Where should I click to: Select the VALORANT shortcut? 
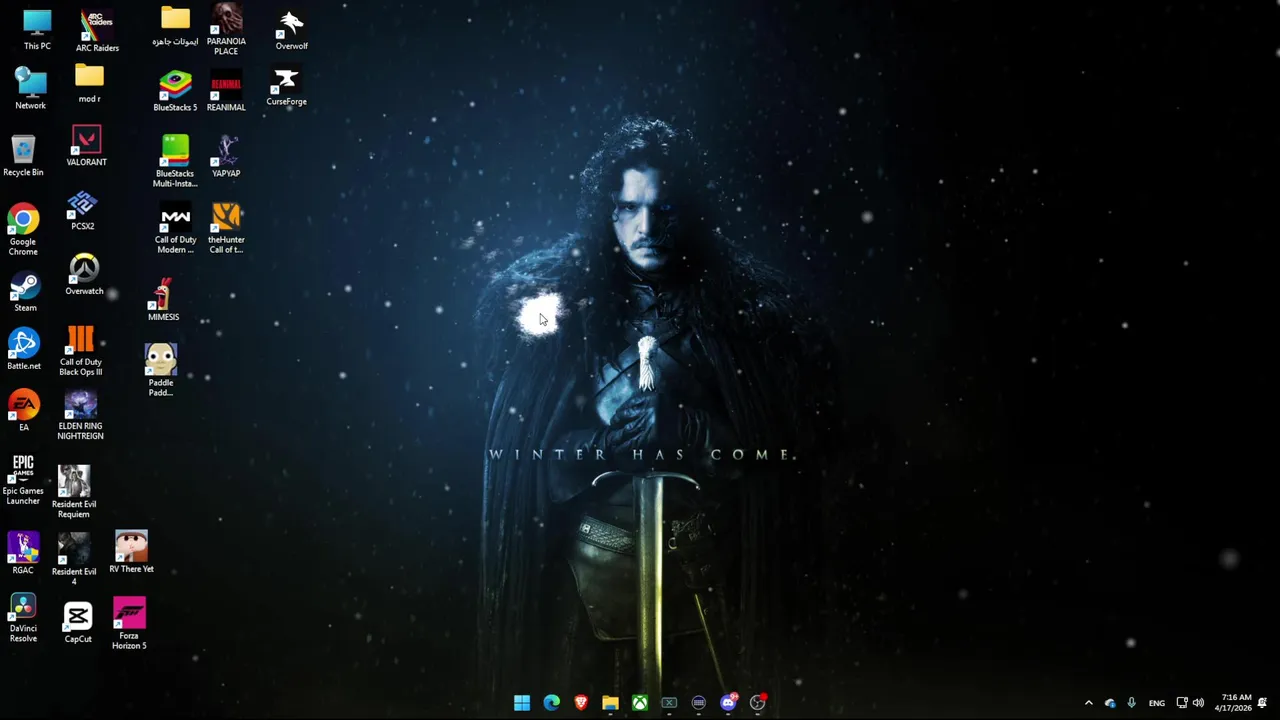click(86, 146)
